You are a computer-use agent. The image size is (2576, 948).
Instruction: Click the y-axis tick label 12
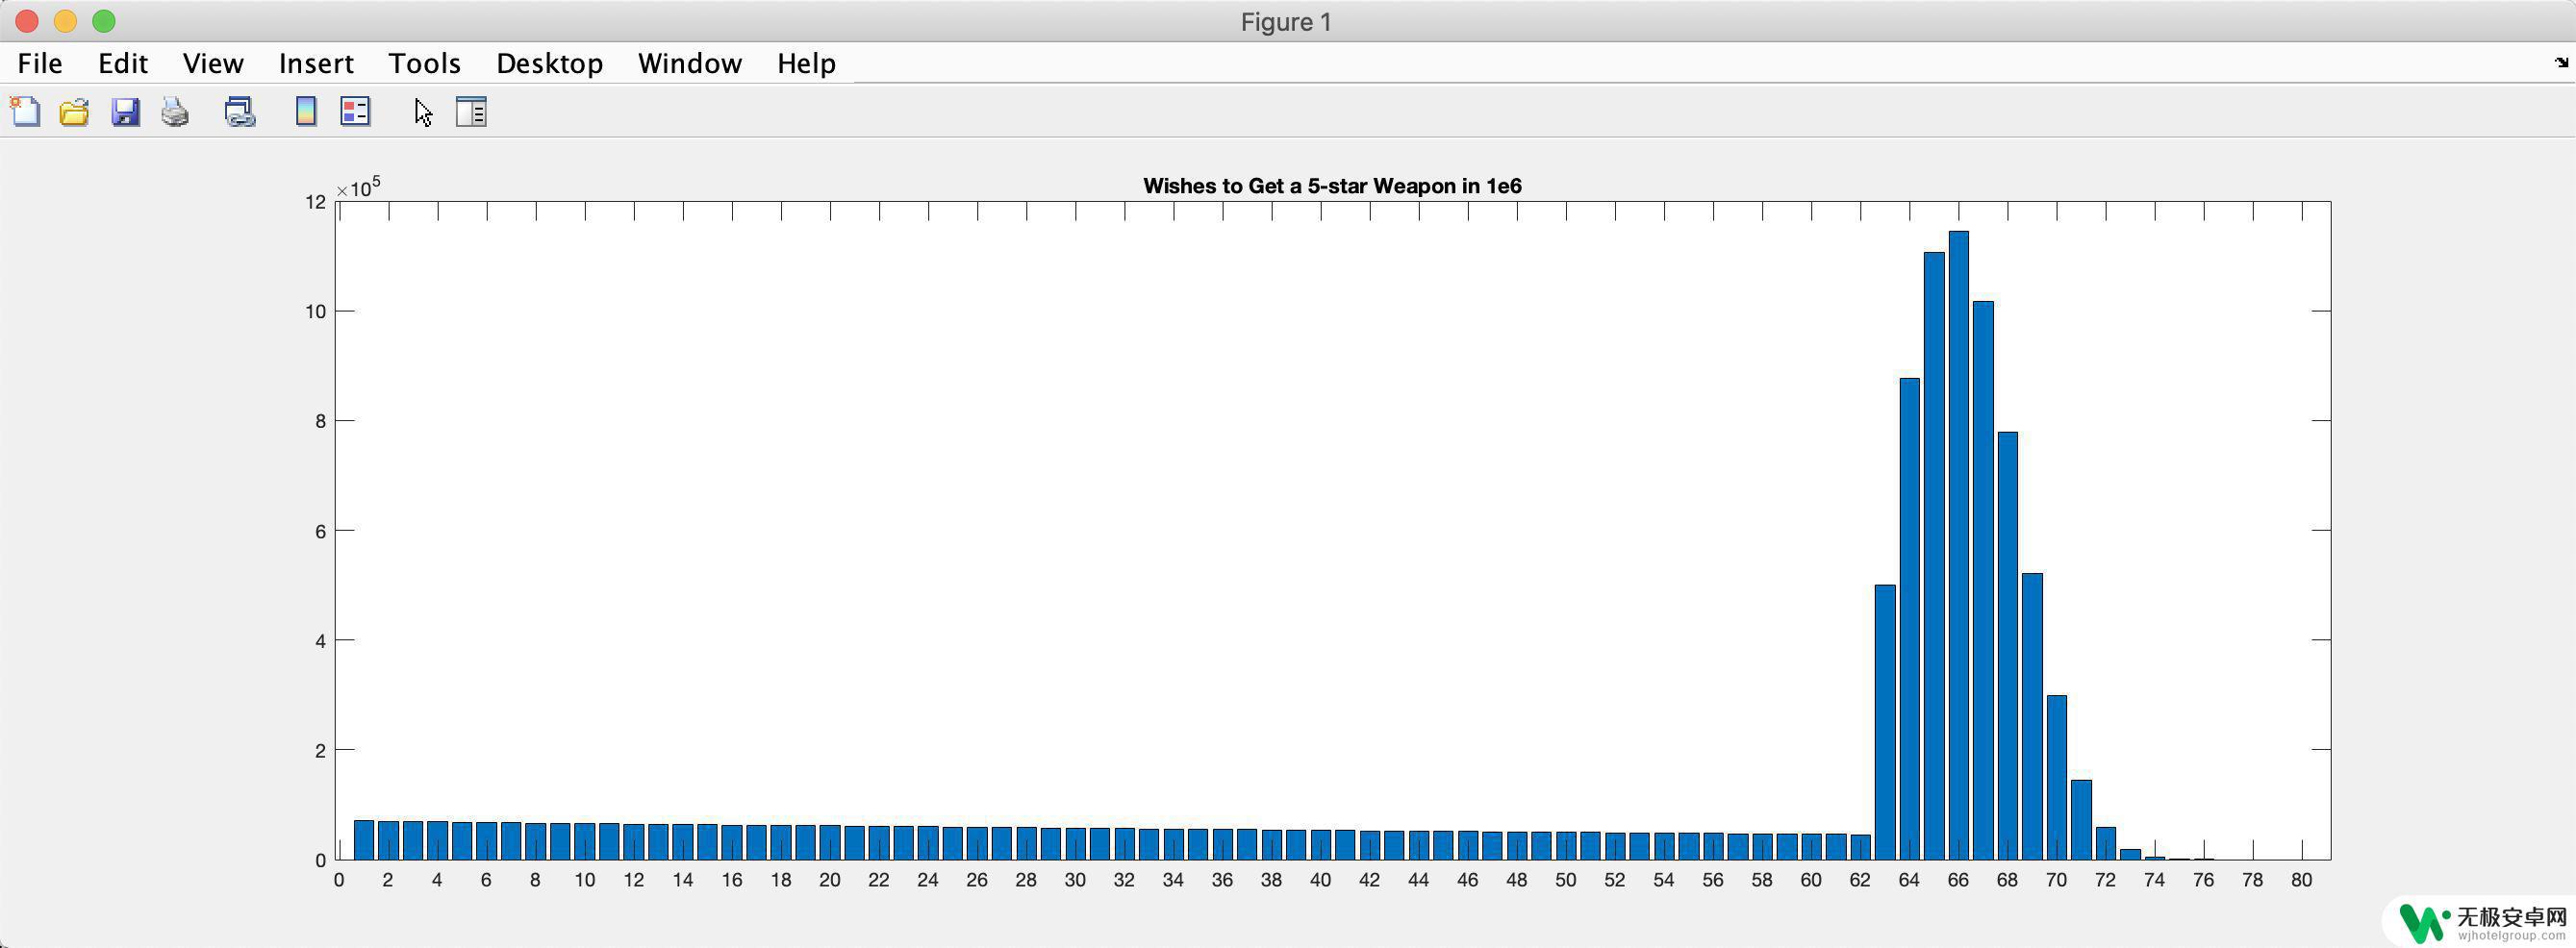click(316, 202)
